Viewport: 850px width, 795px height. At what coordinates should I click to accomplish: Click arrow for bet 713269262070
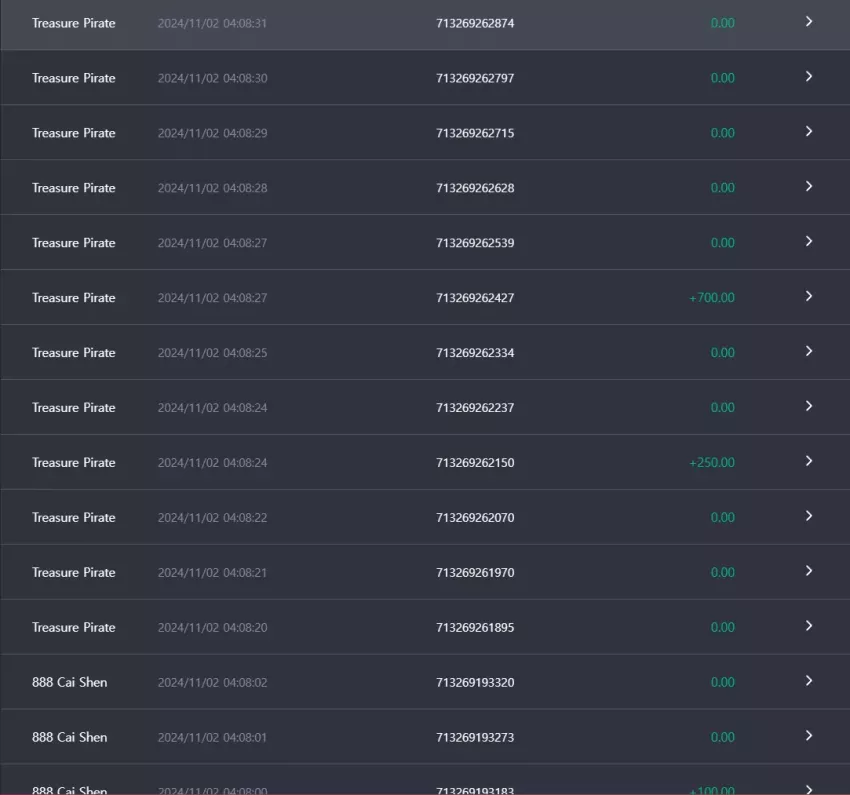(808, 516)
